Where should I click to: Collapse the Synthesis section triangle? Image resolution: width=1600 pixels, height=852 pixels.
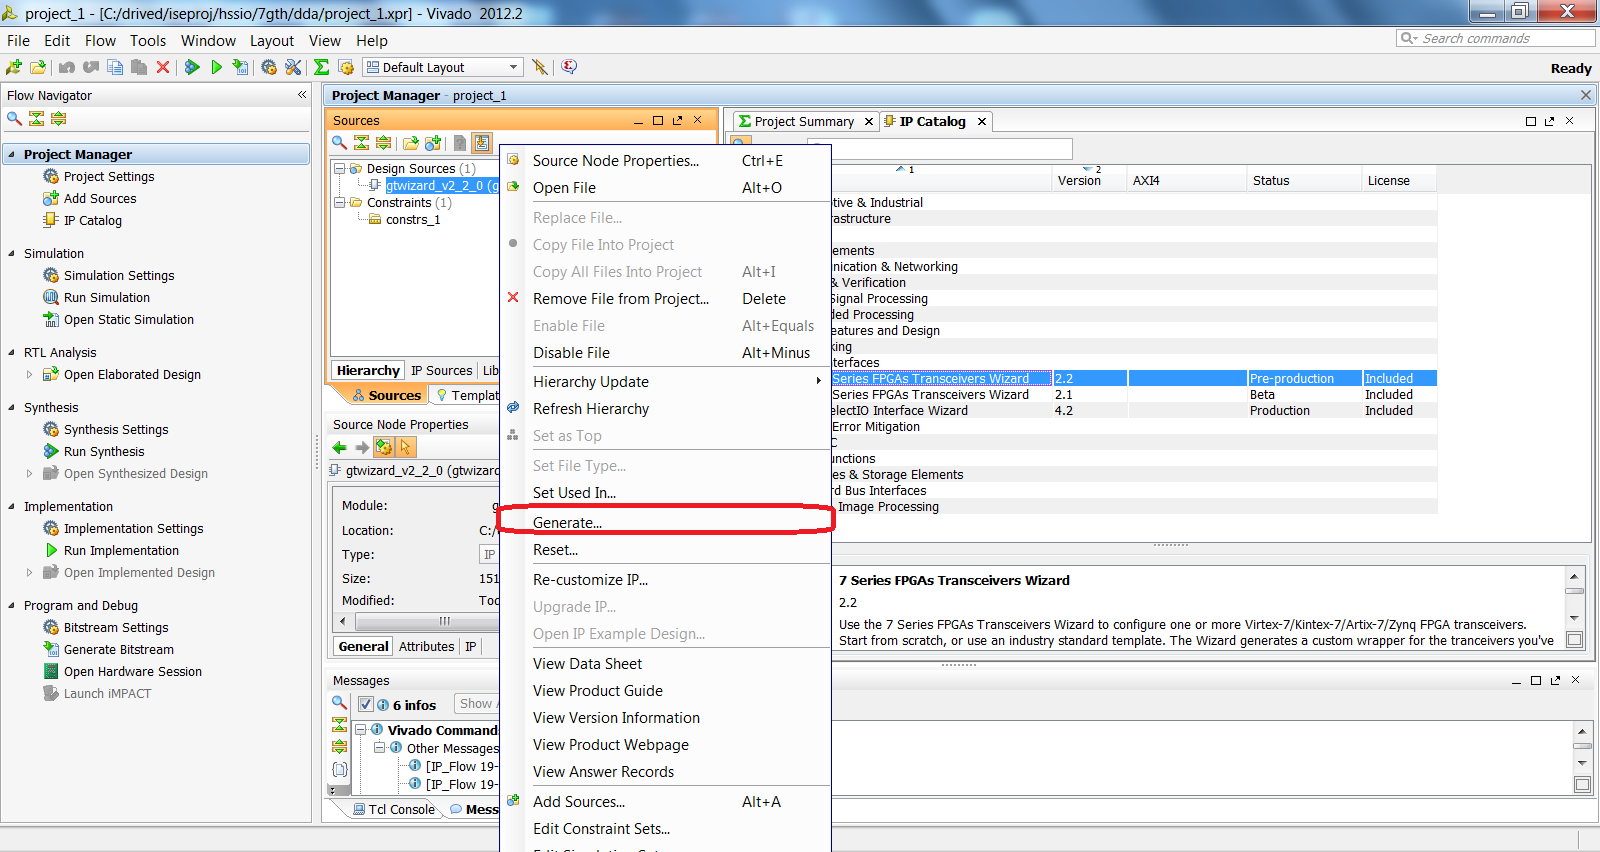coord(11,407)
